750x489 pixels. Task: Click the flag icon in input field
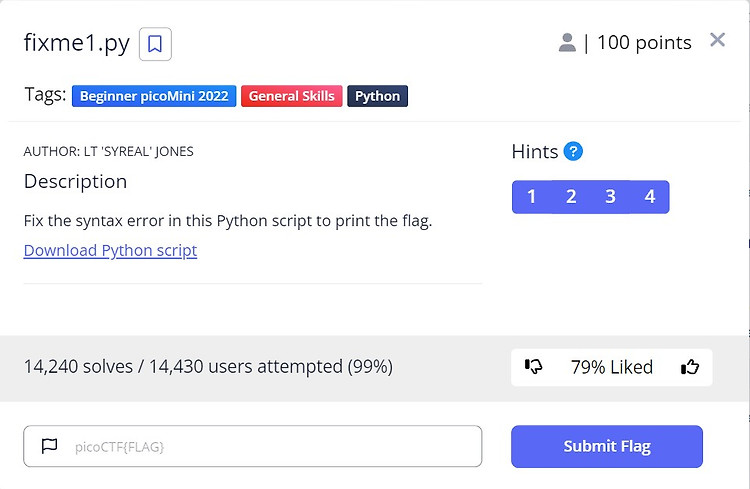pos(49,446)
